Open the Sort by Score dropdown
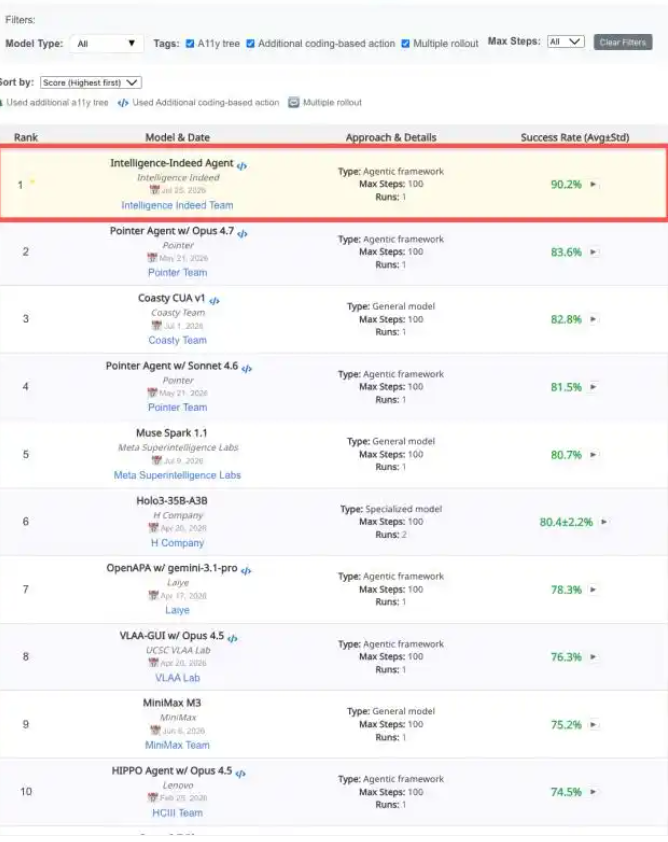Screen dimensions: 668x842 tap(91, 83)
